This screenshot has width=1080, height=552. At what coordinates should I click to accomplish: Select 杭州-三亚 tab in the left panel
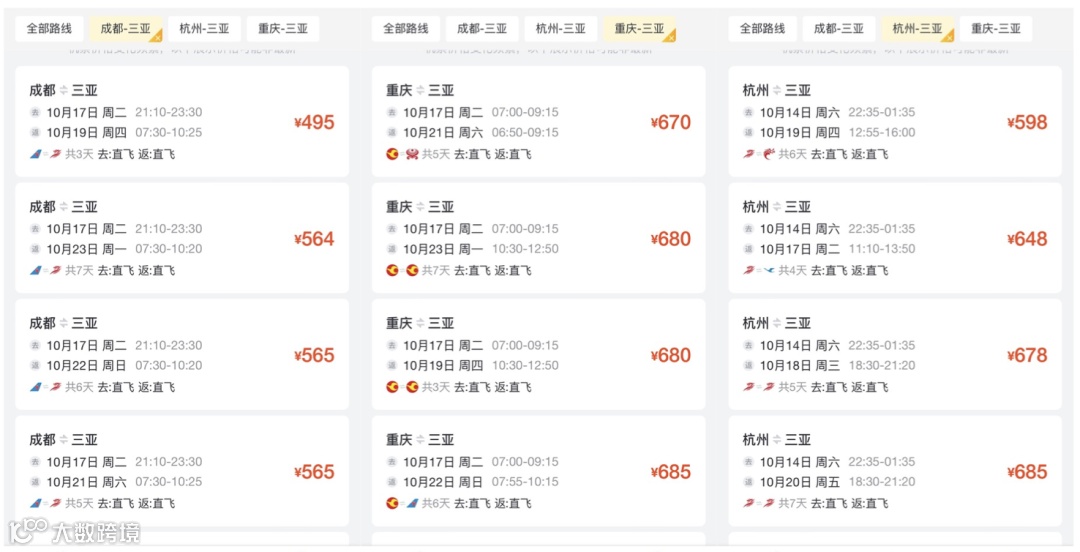pyautogui.click(x=204, y=29)
